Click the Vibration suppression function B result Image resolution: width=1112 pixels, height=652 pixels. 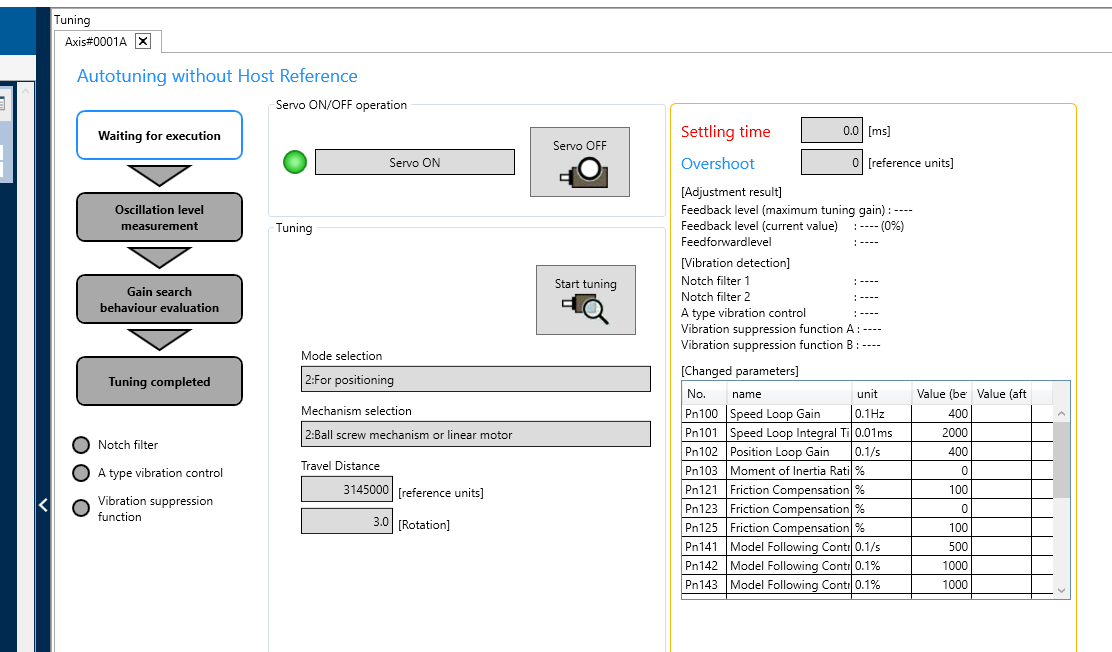tap(781, 345)
